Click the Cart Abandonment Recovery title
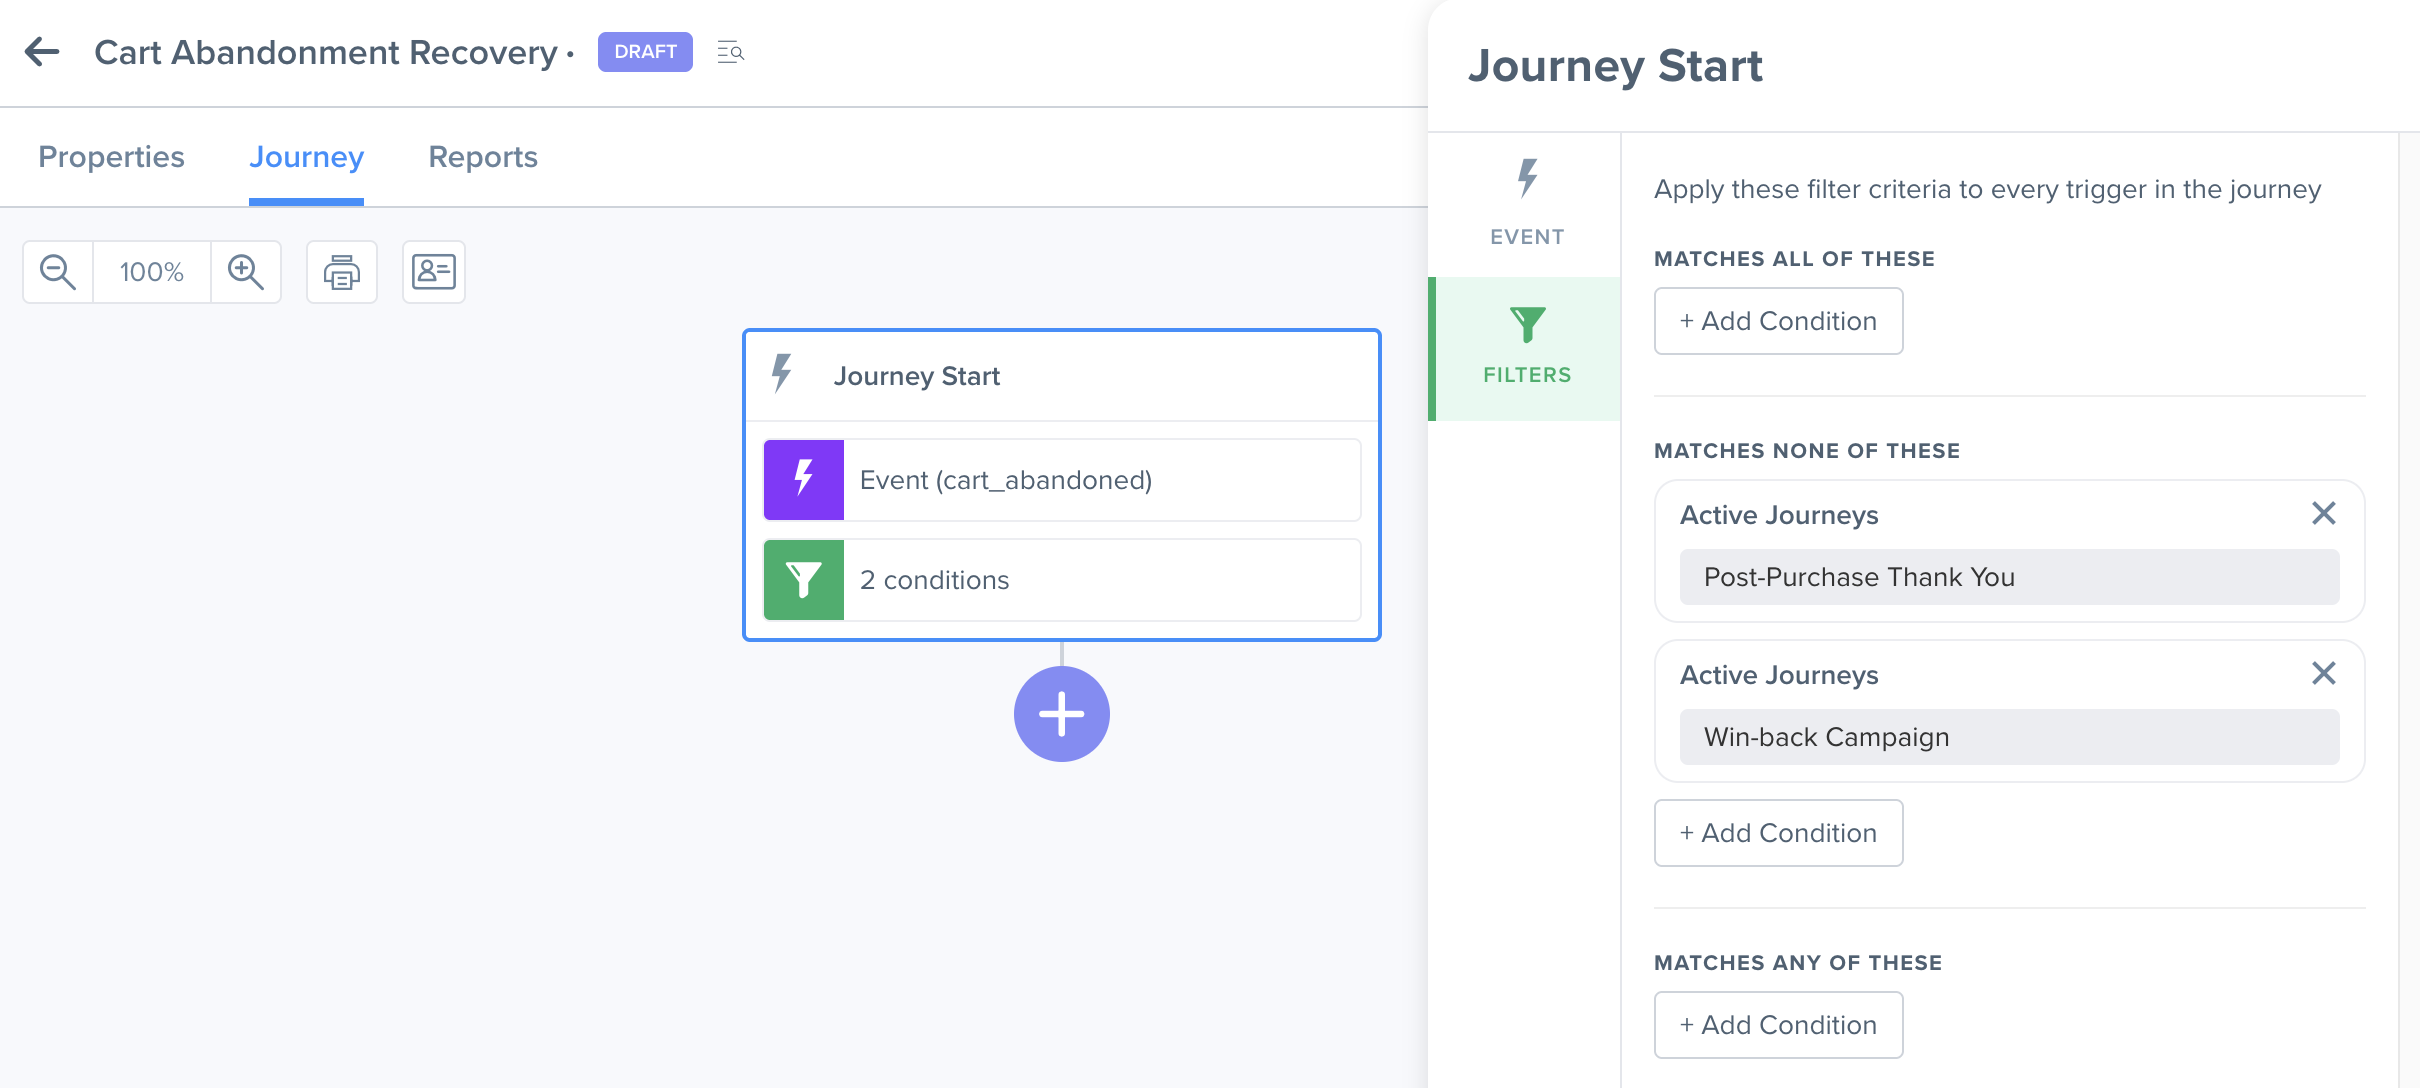2420x1088 pixels. (x=326, y=52)
